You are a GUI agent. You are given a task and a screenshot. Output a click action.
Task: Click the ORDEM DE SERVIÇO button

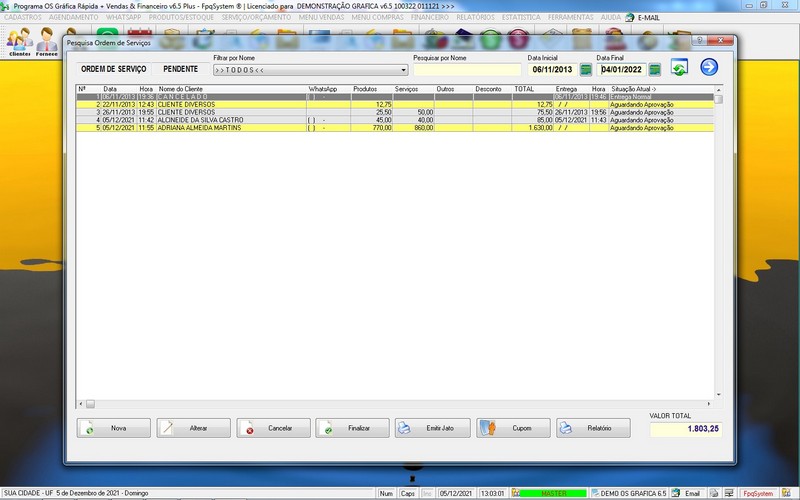(x=113, y=69)
